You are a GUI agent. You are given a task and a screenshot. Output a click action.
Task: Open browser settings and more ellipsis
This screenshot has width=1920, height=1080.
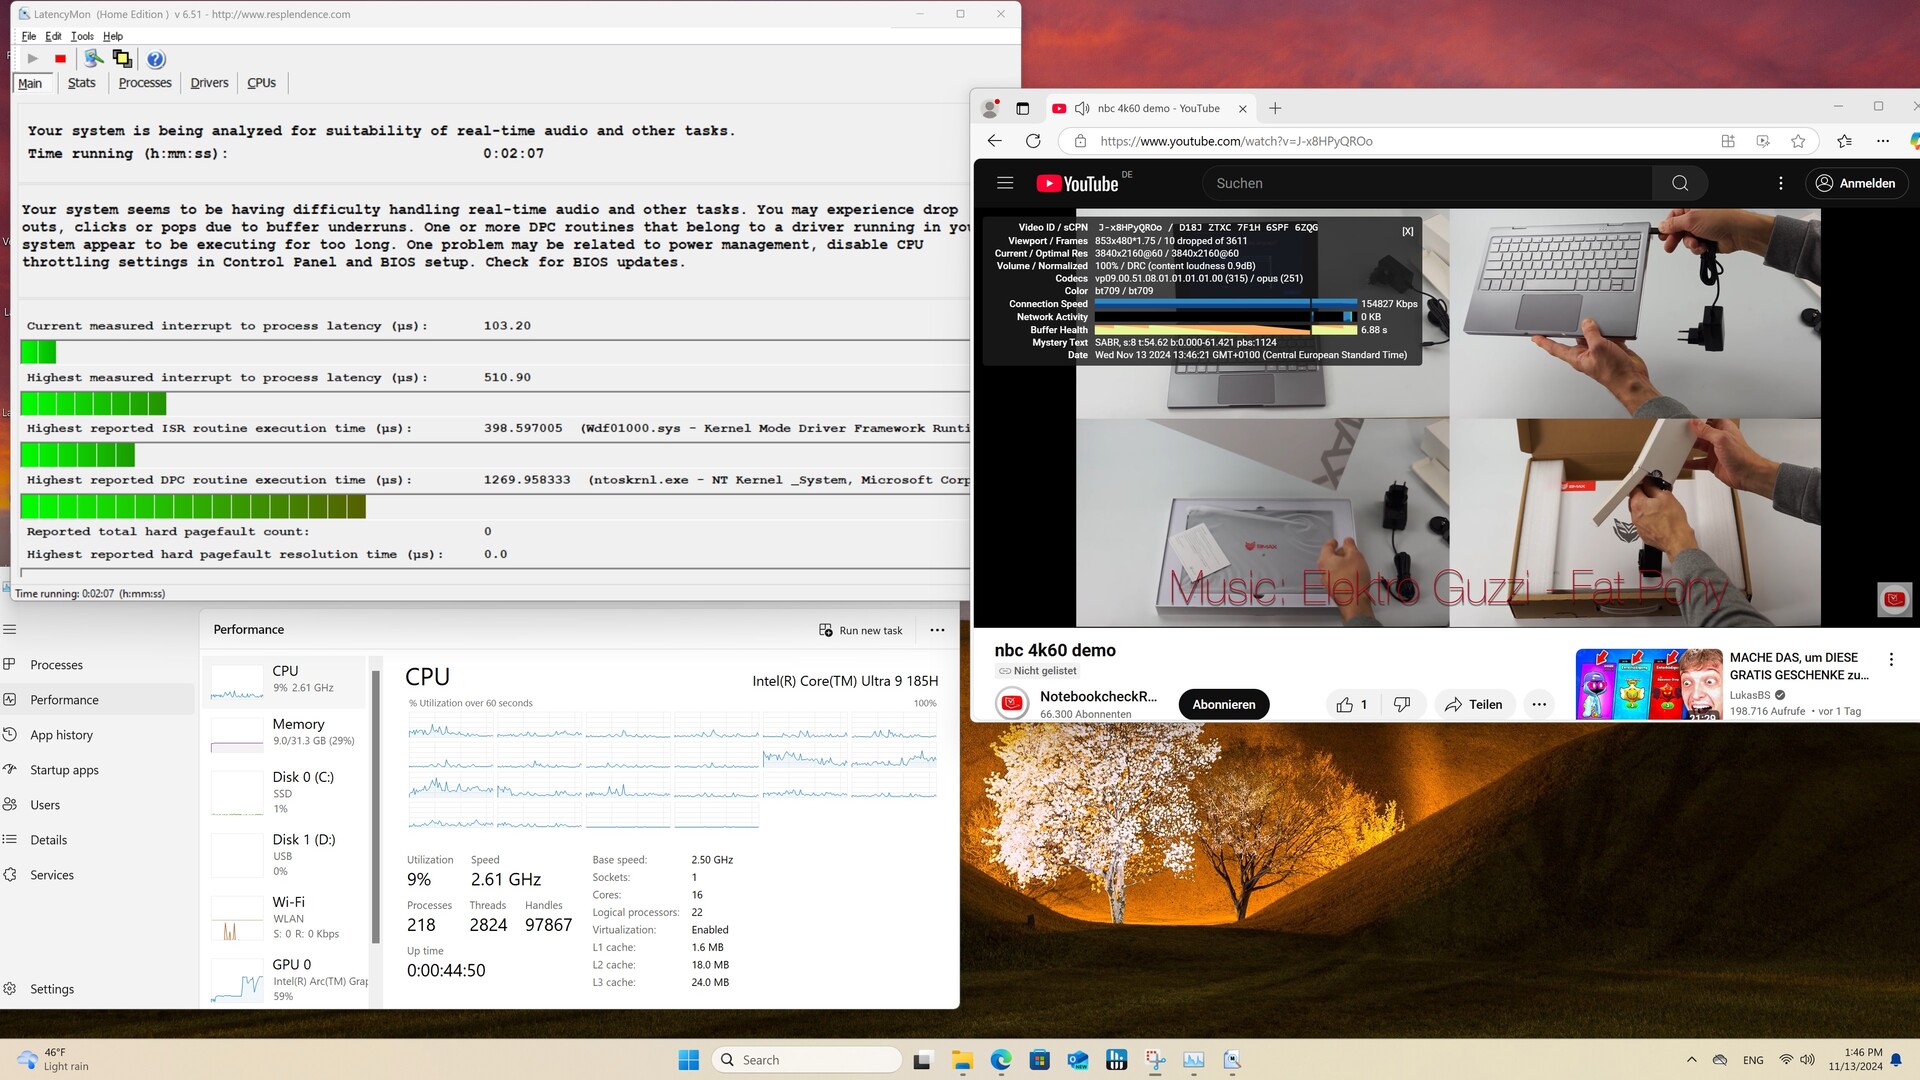1883,141
